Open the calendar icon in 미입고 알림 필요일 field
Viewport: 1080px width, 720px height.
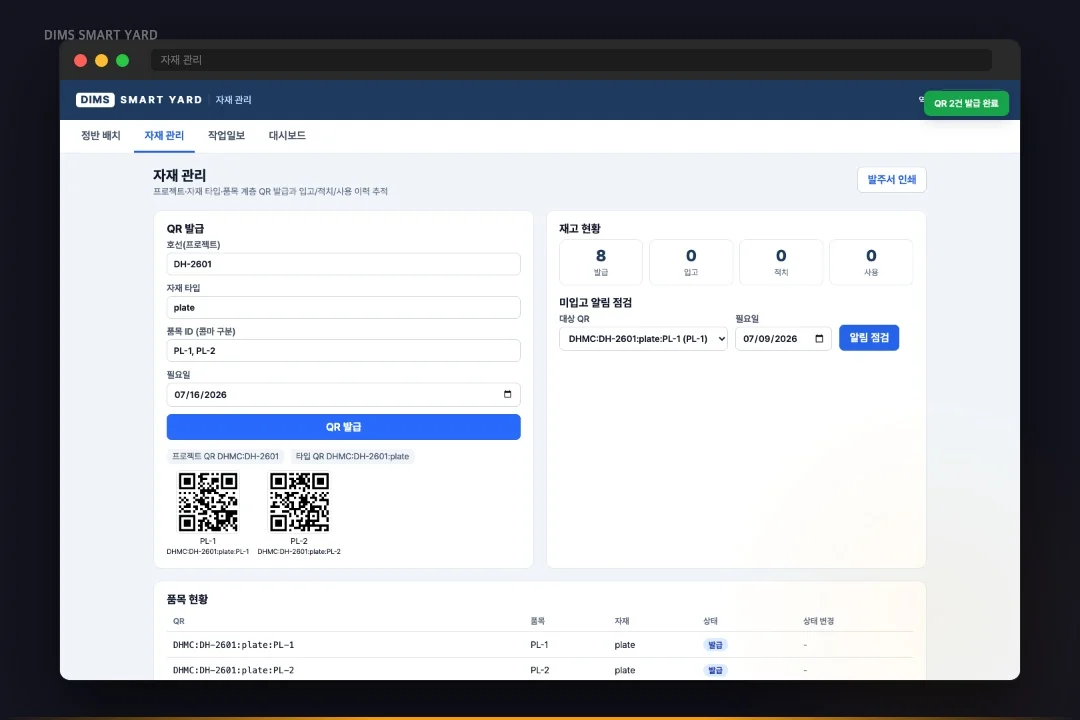click(x=819, y=338)
